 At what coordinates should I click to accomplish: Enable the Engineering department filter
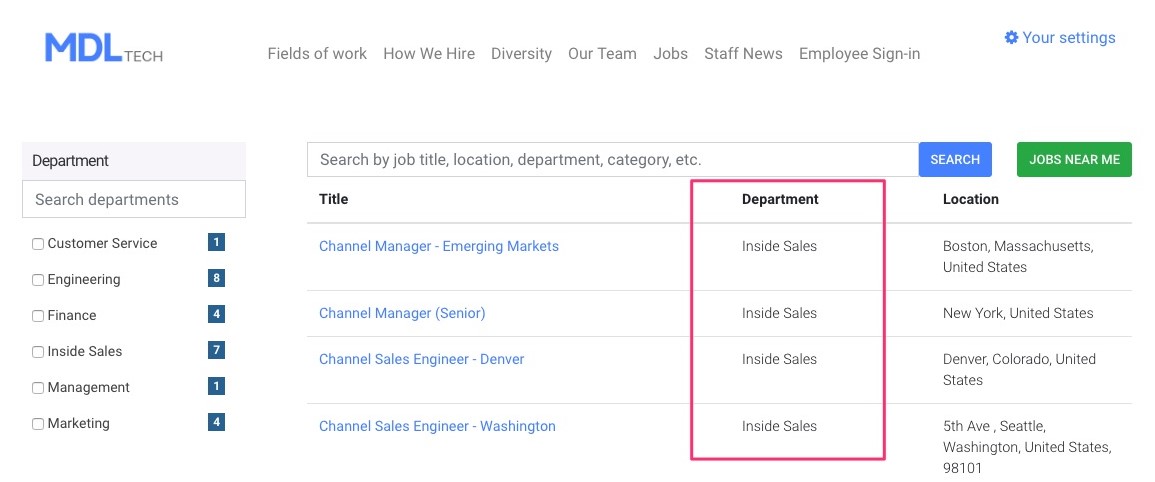click(x=38, y=280)
